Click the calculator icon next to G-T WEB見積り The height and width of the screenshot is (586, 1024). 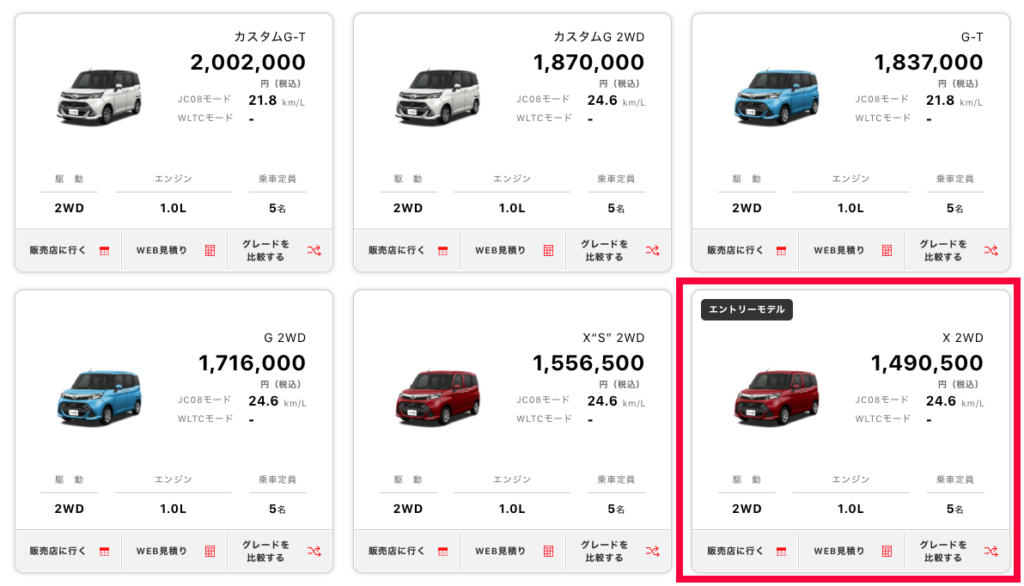pos(887,249)
